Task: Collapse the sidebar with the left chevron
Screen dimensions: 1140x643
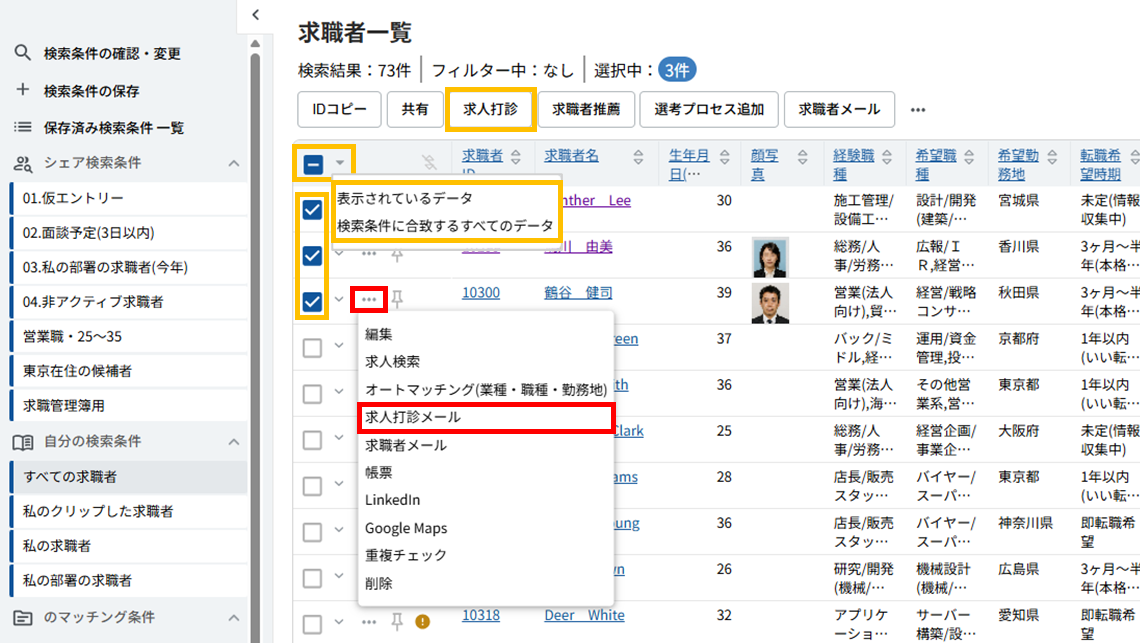Action: pyautogui.click(x=256, y=14)
